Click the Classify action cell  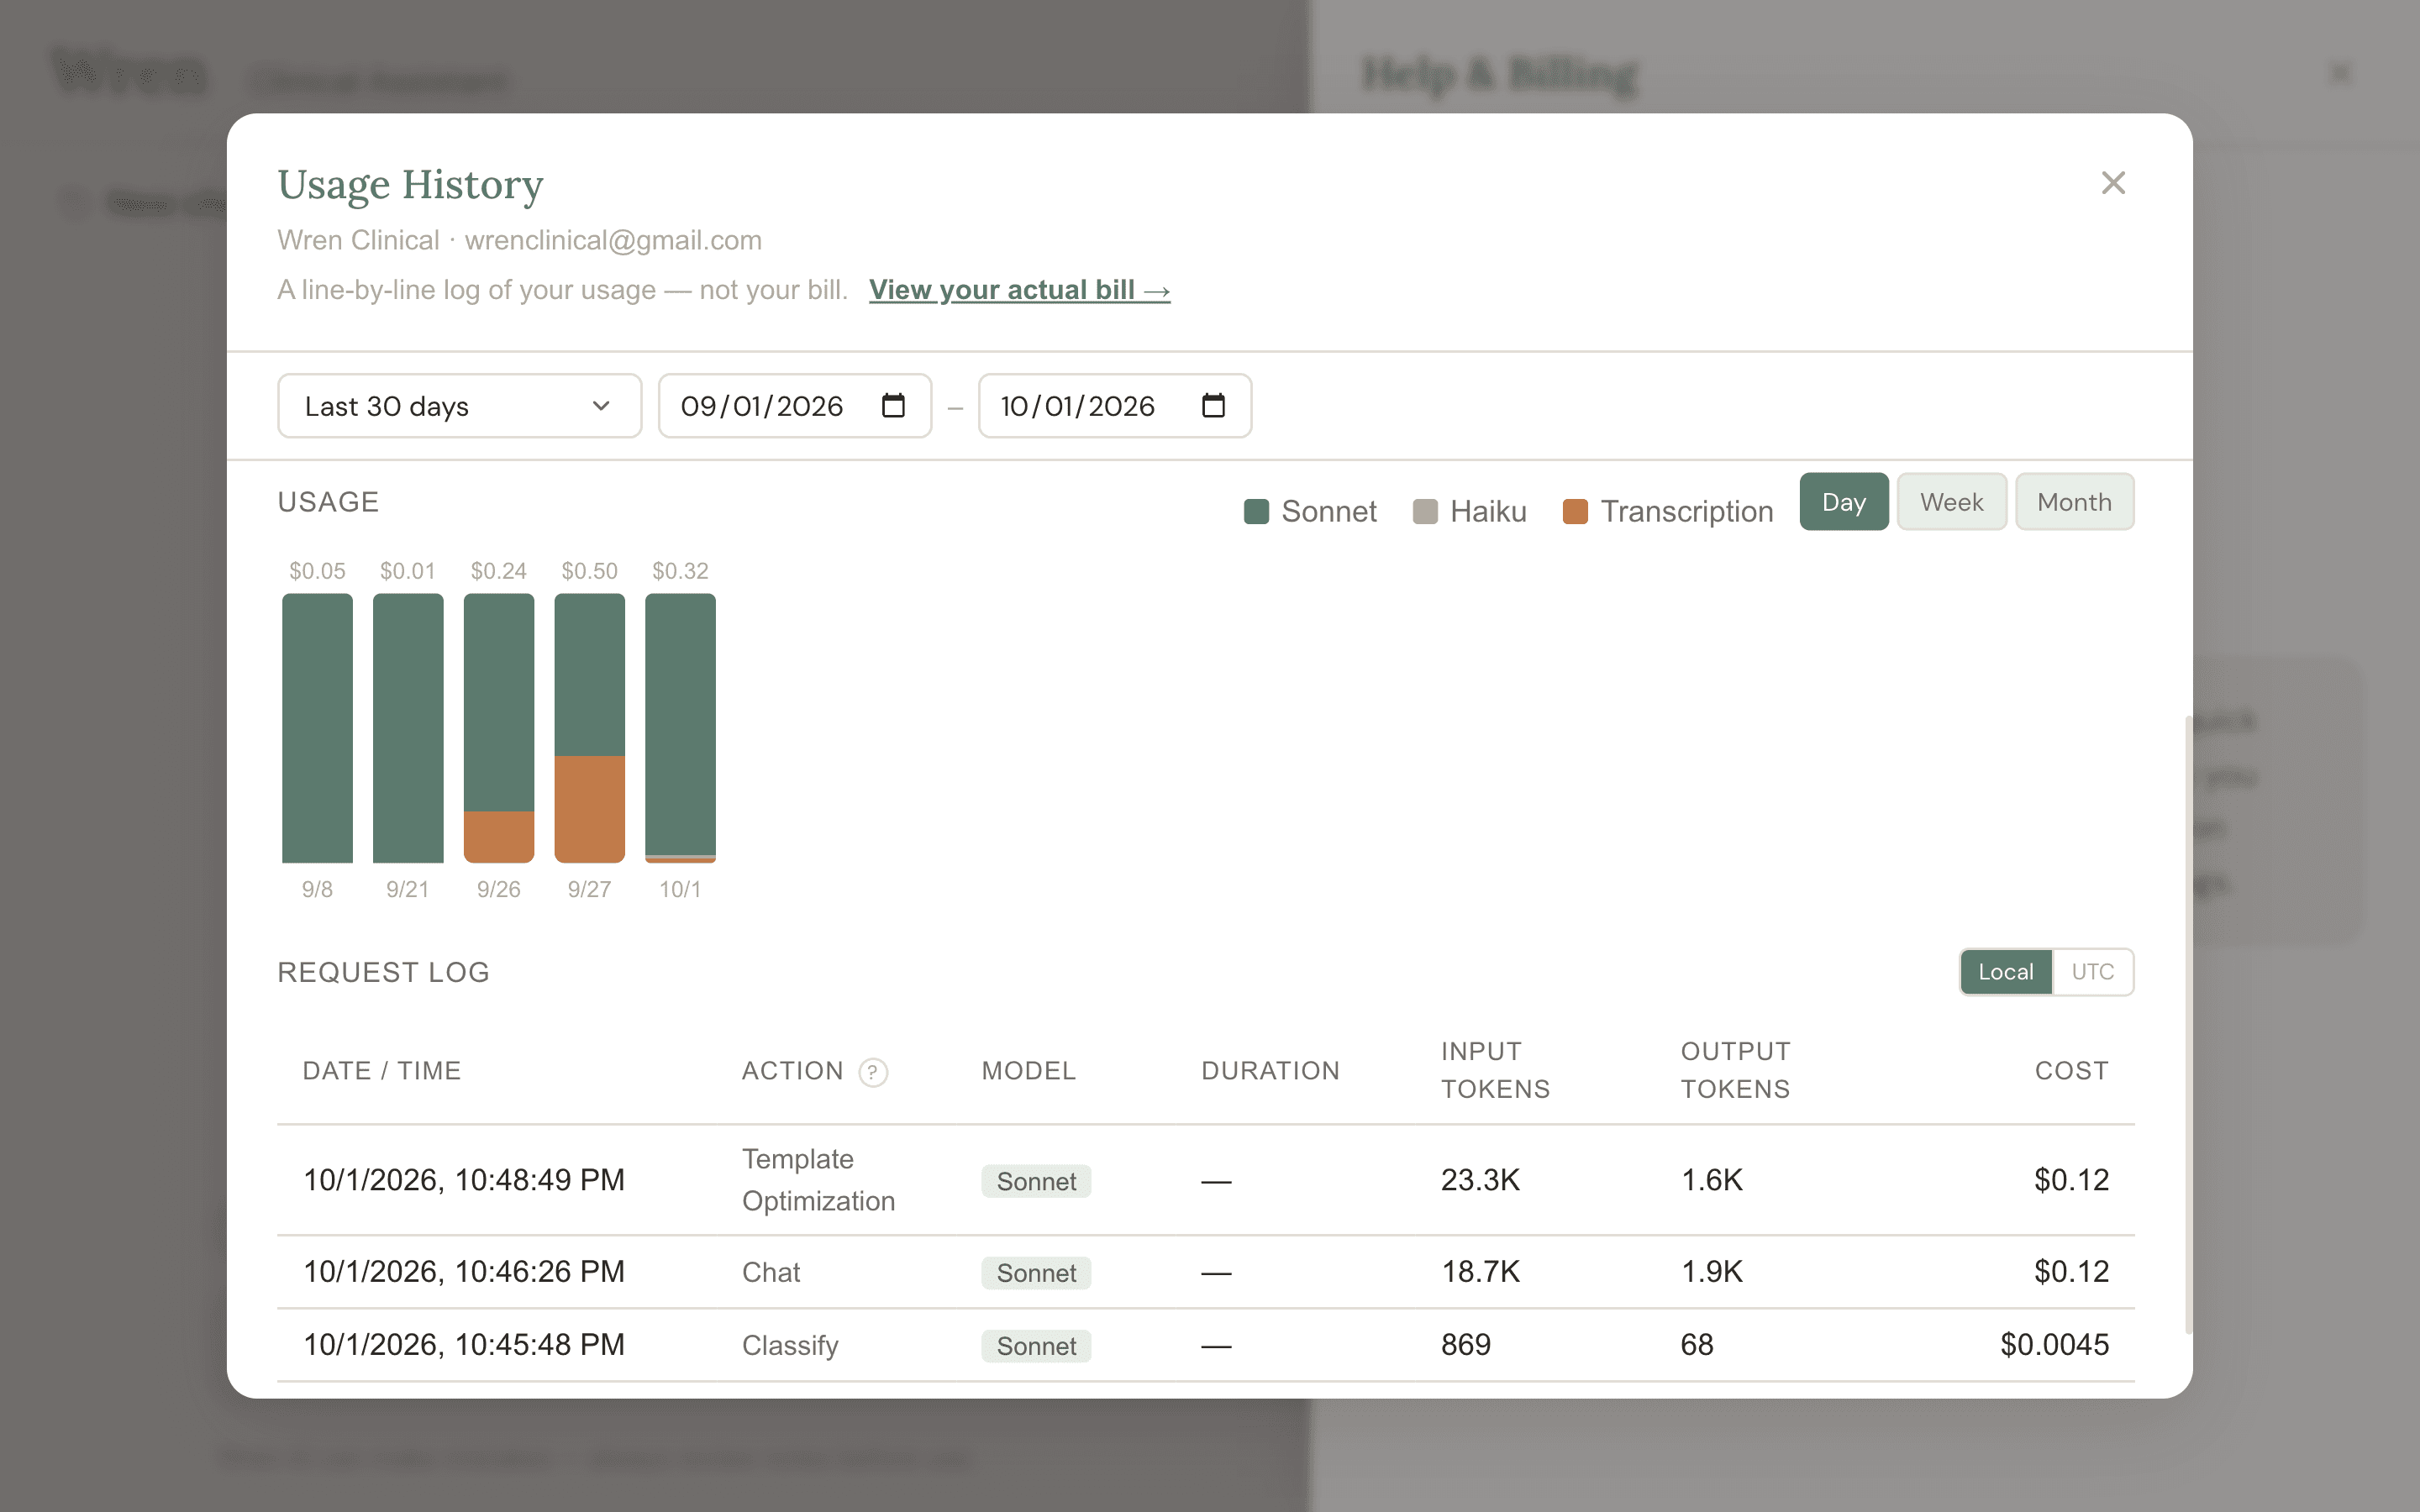790,1346
